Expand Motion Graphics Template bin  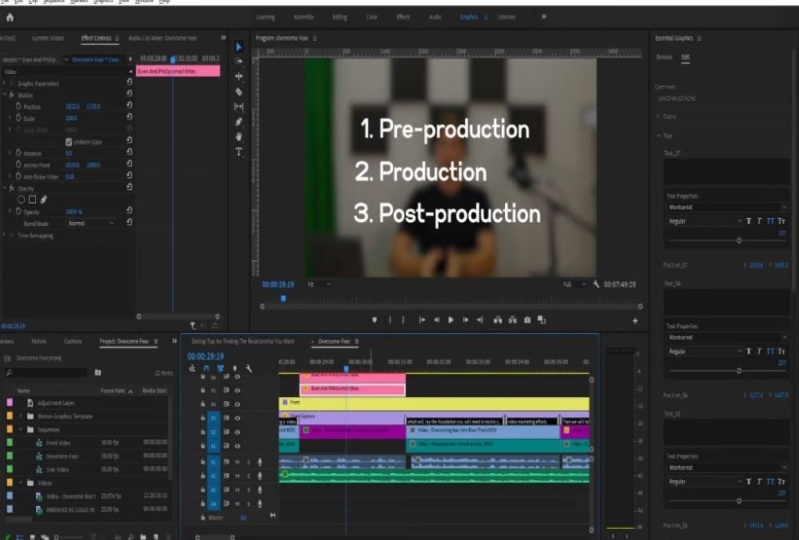pyautogui.click(x=21, y=416)
